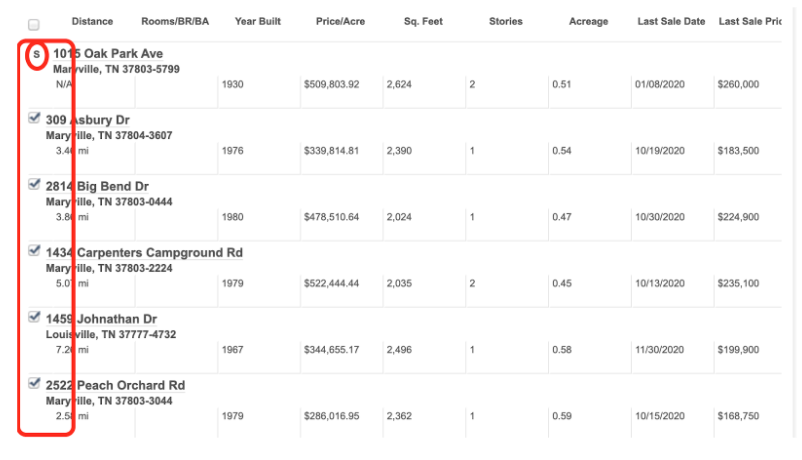Open the 1459 Johnathan Dr property link
The width and height of the screenshot is (802, 460).
101,319
